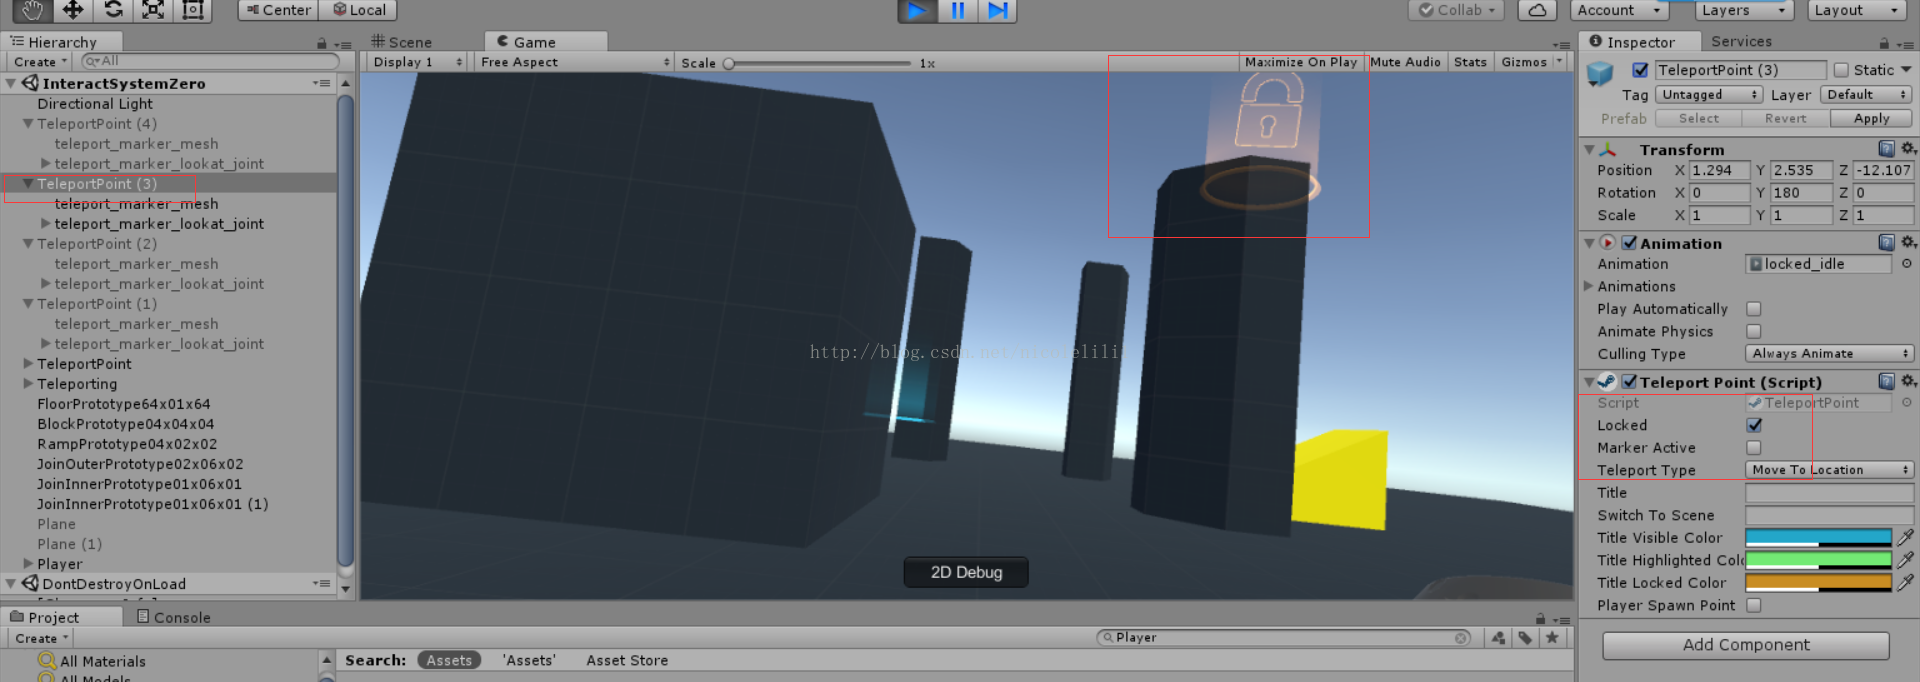Toggle the Locked checkbox
The image size is (1920, 682).
(1754, 425)
